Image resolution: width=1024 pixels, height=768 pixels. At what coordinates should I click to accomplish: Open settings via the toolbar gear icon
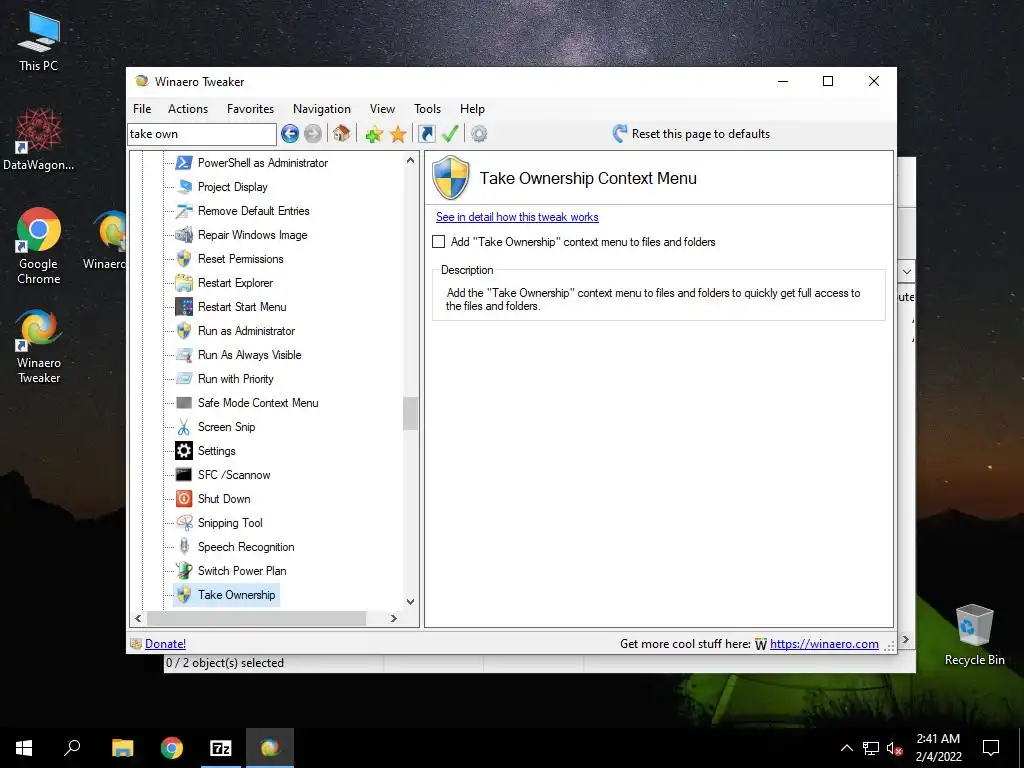tap(479, 134)
